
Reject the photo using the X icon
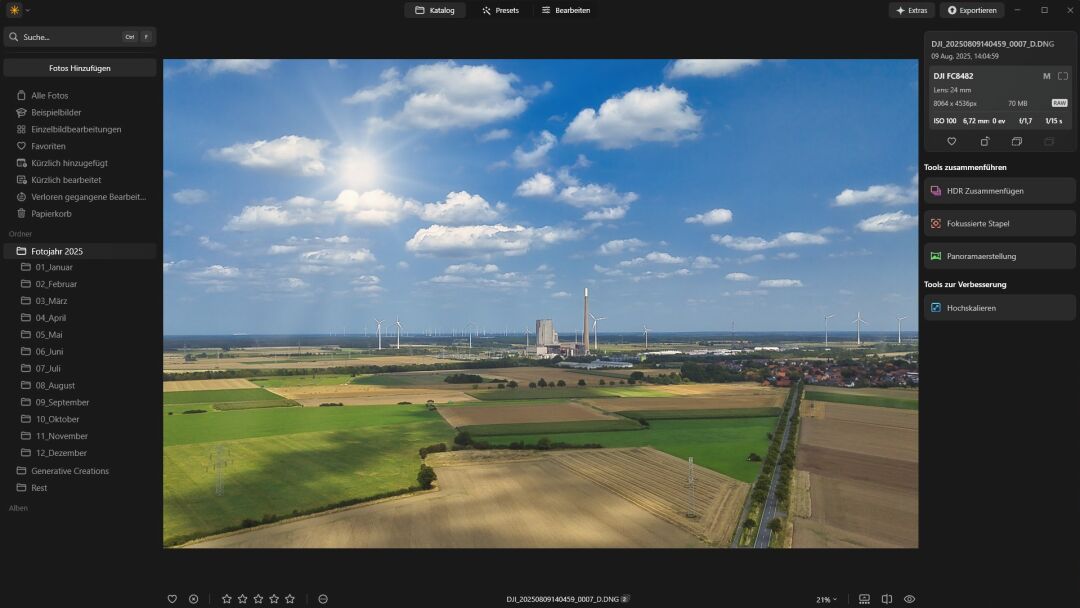[193, 598]
